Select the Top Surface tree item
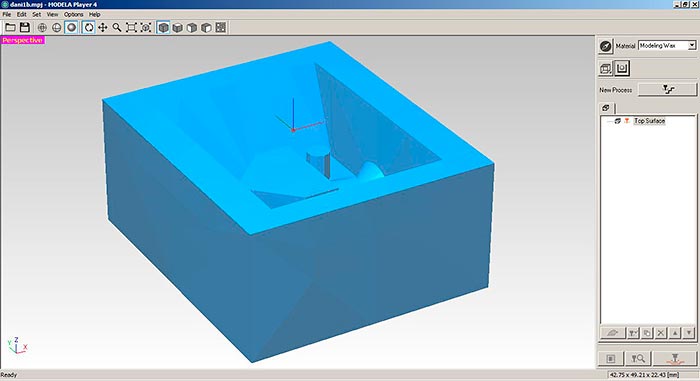700x381 pixels. point(650,121)
